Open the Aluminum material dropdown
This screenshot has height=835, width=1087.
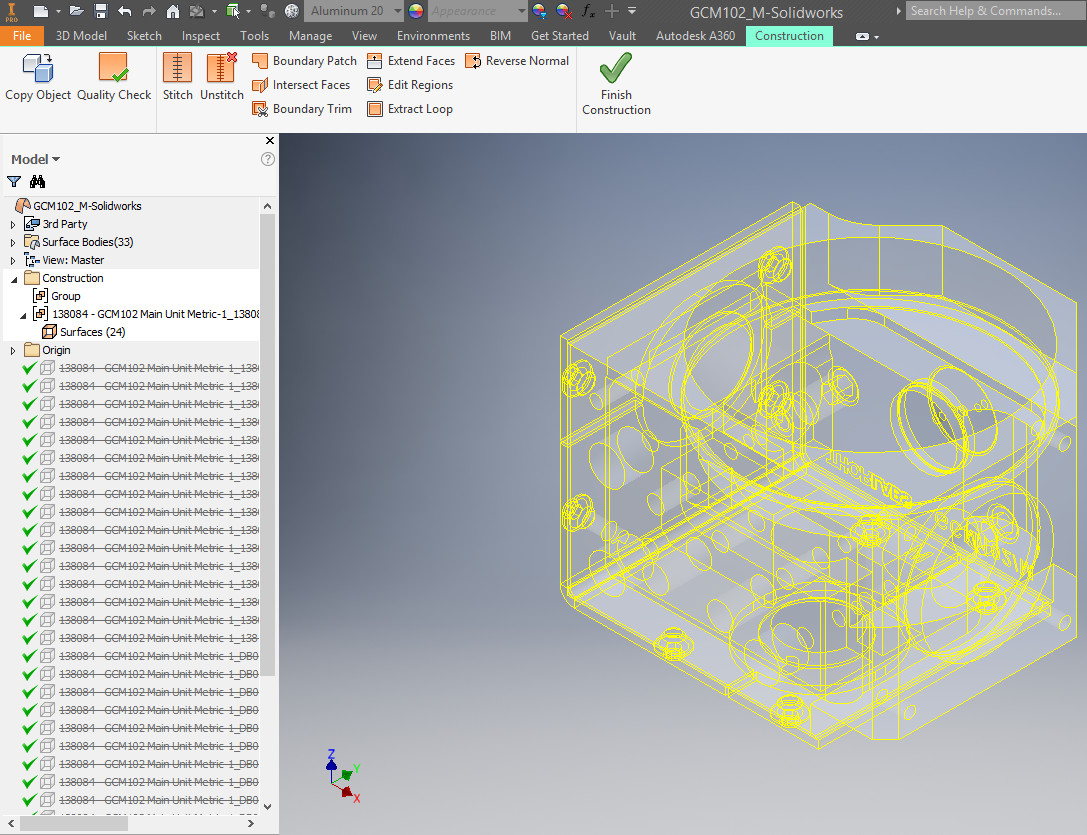[x=397, y=11]
